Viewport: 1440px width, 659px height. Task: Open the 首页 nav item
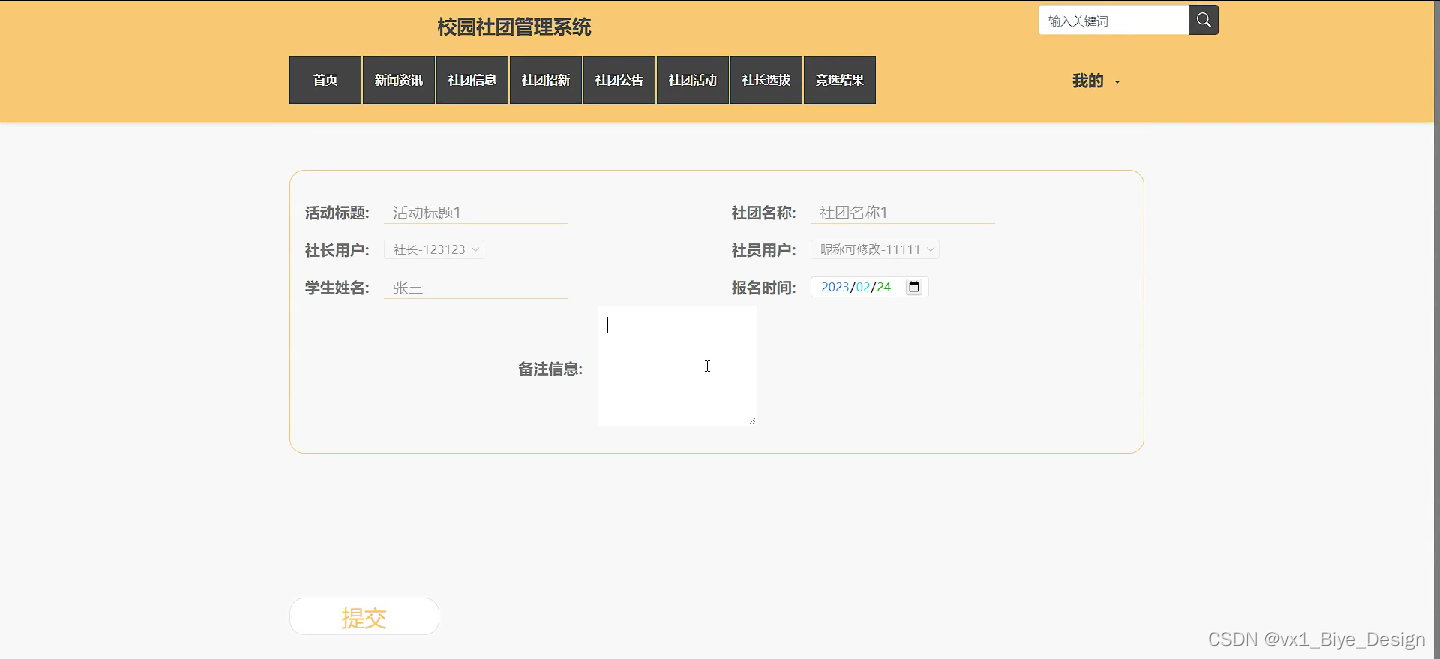point(325,80)
